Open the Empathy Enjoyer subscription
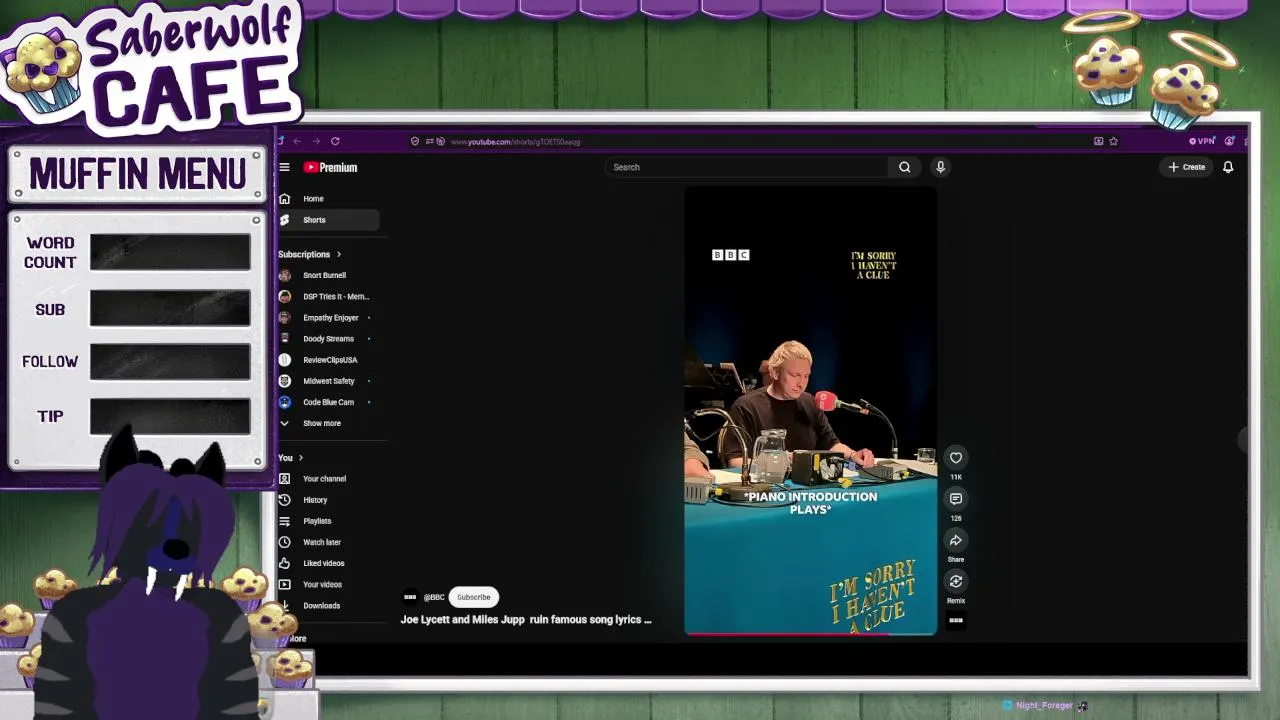This screenshot has width=1280, height=720. pyautogui.click(x=328, y=318)
